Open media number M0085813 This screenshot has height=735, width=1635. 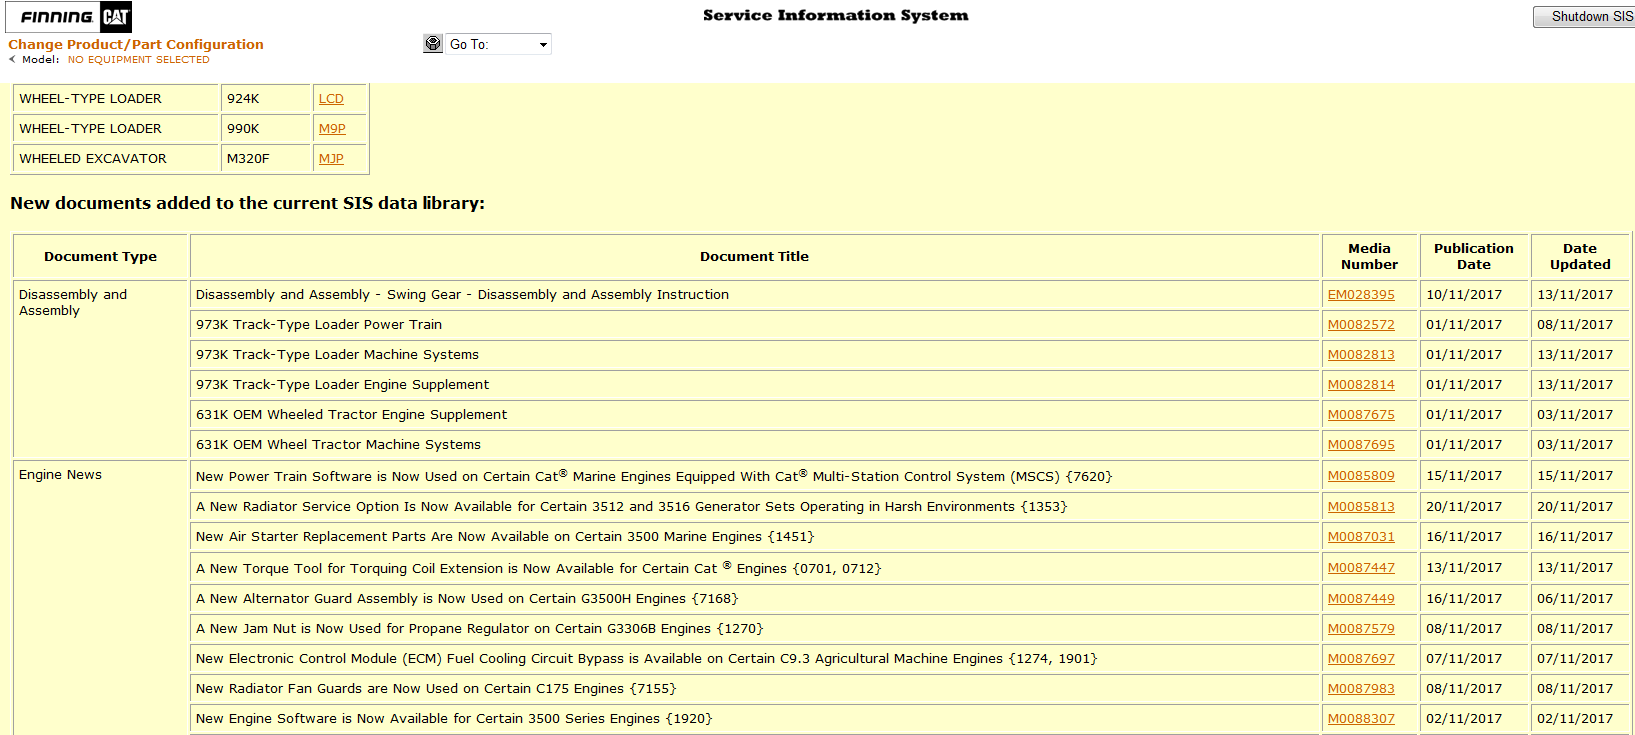coord(1361,507)
